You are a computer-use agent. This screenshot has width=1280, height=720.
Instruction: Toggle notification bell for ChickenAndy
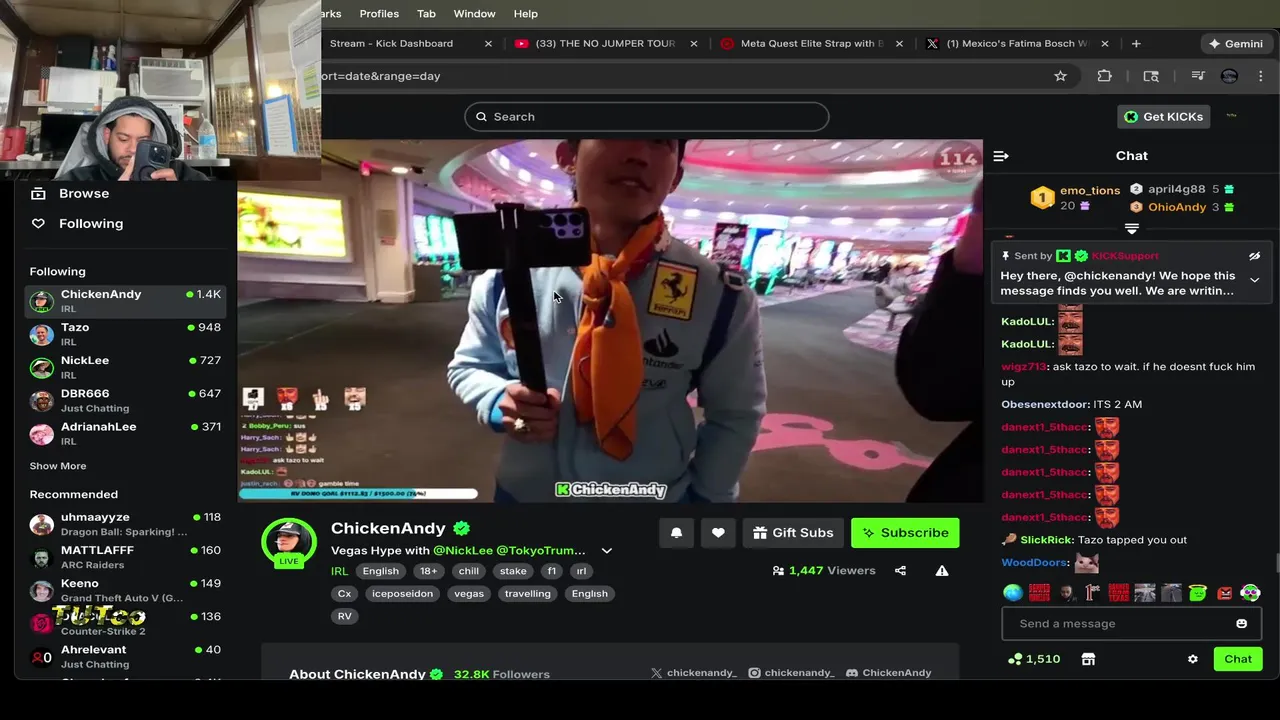pyautogui.click(x=676, y=533)
